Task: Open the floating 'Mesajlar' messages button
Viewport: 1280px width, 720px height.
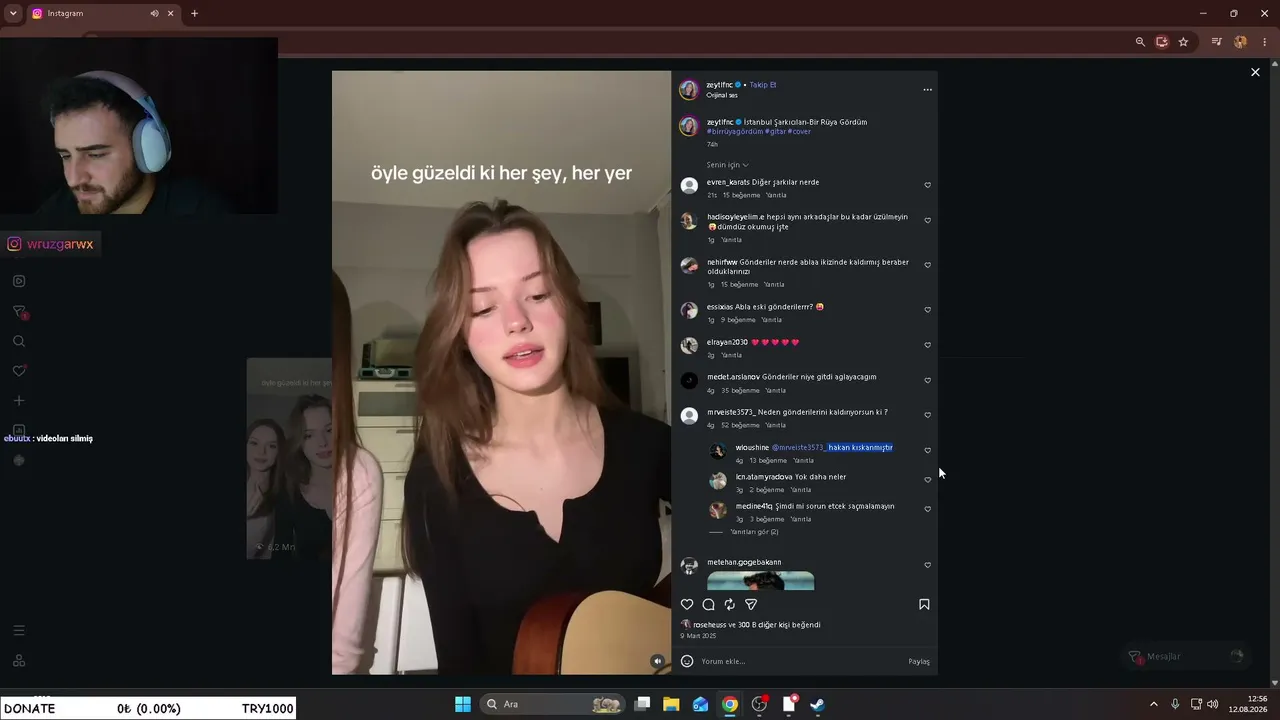Action: 1185,656
